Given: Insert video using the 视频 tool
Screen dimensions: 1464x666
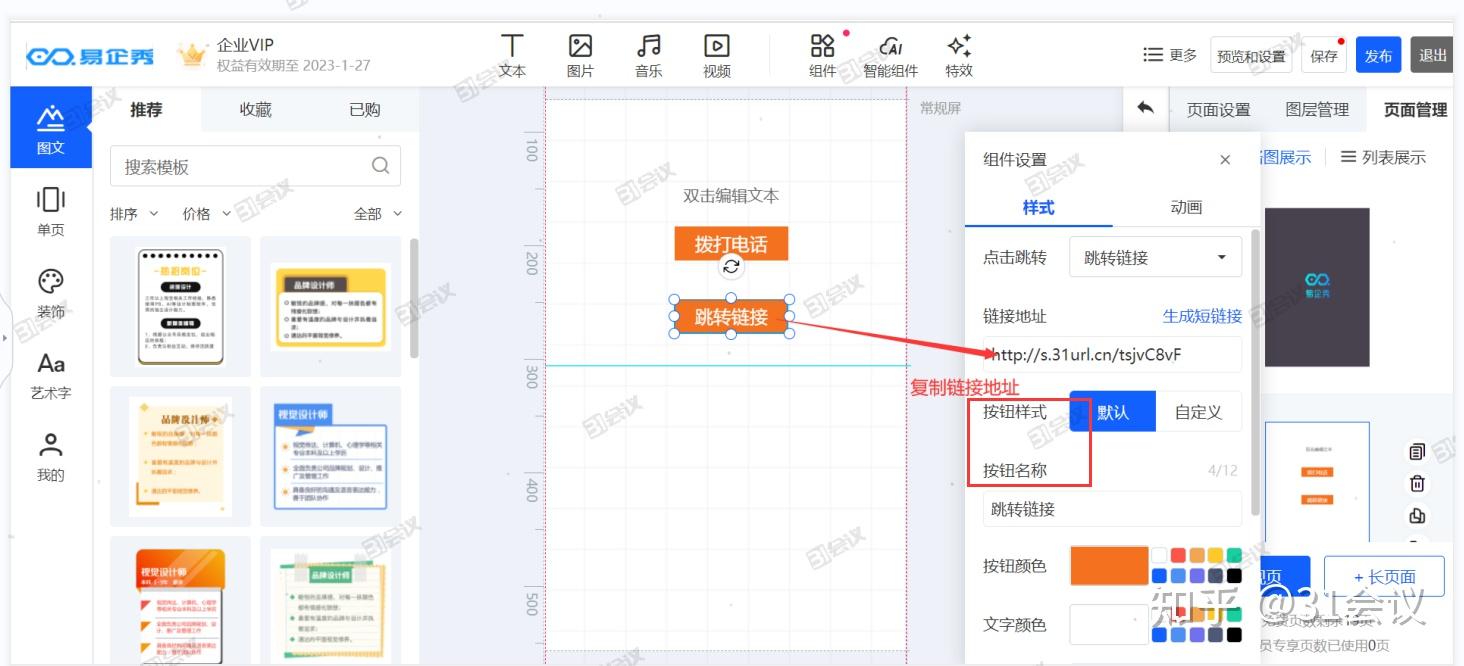Looking at the screenshot, I should coord(716,55).
